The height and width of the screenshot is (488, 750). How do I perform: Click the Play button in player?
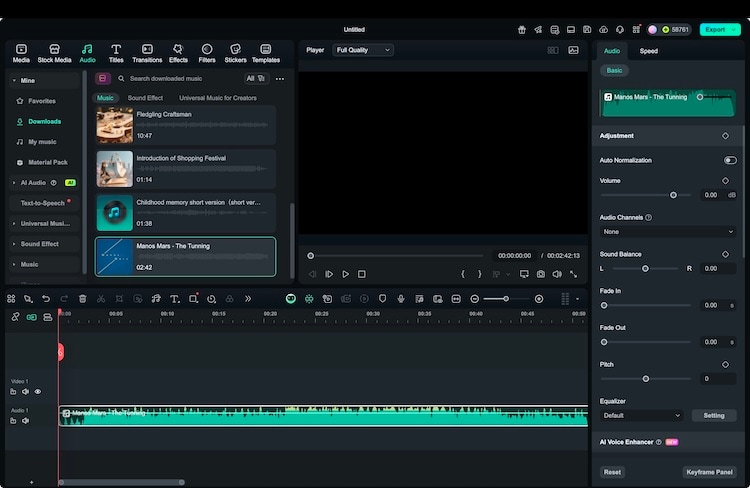[x=345, y=274]
